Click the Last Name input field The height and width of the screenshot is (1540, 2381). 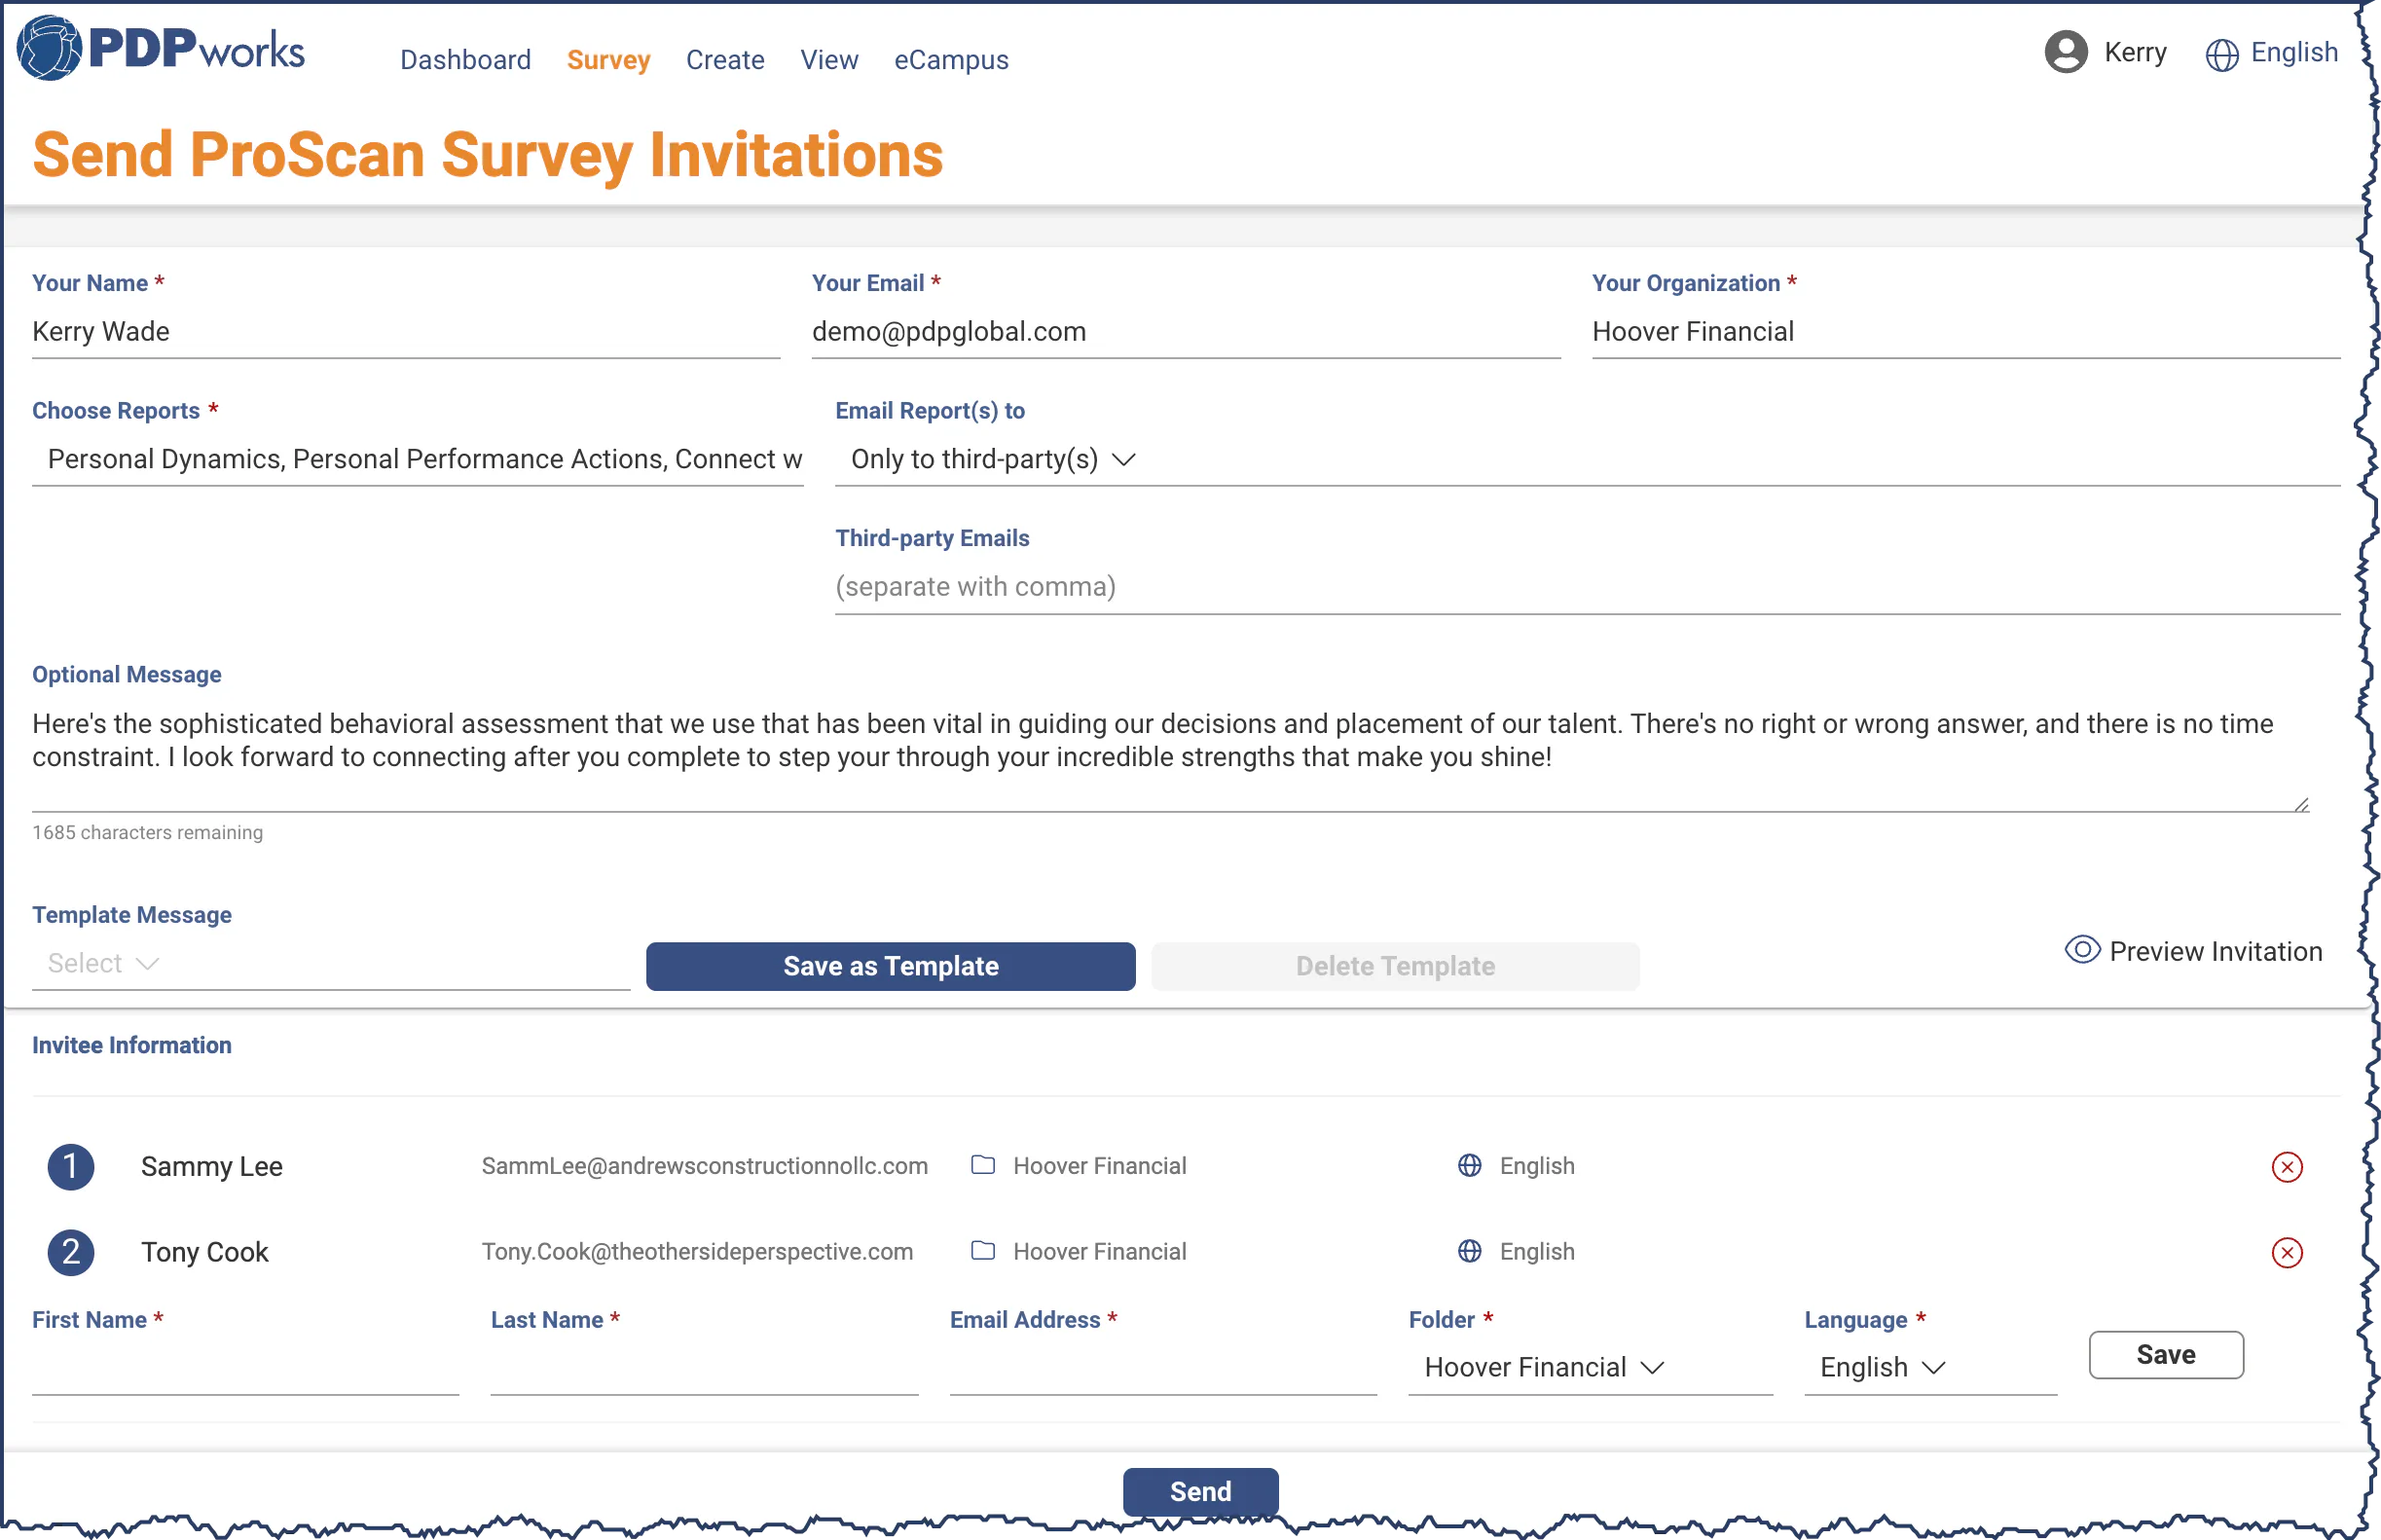click(x=704, y=1368)
